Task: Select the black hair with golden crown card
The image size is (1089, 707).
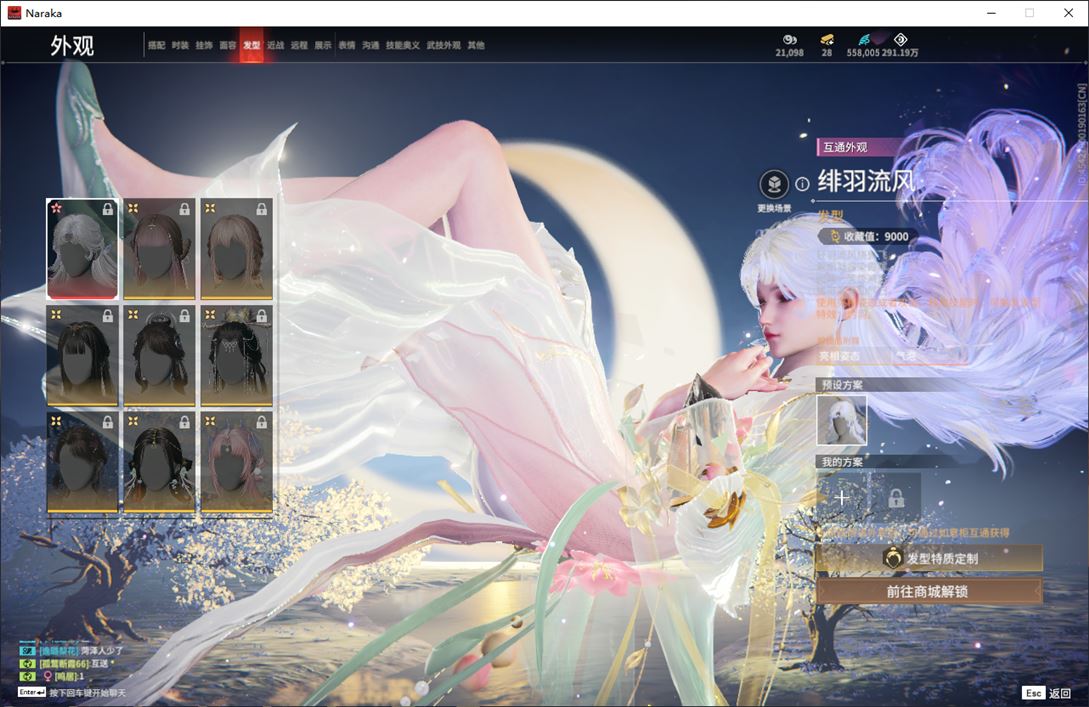Action: click(x=236, y=356)
